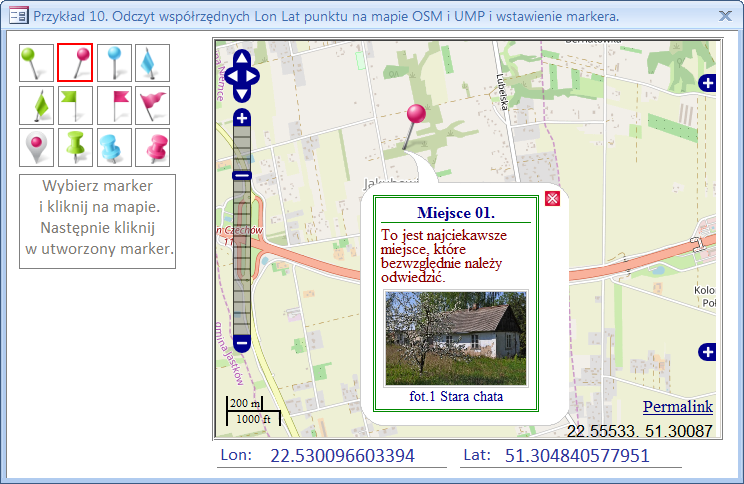Pick the pink waving pennant marker
The width and height of the screenshot is (744, 484).
coord(152,105)
